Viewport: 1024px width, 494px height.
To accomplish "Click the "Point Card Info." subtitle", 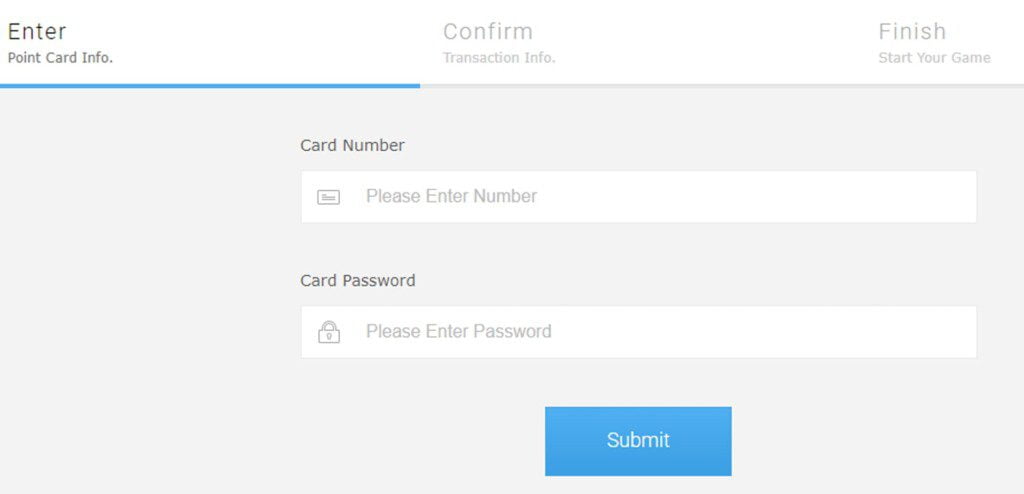I will click(x=60, y=58).
